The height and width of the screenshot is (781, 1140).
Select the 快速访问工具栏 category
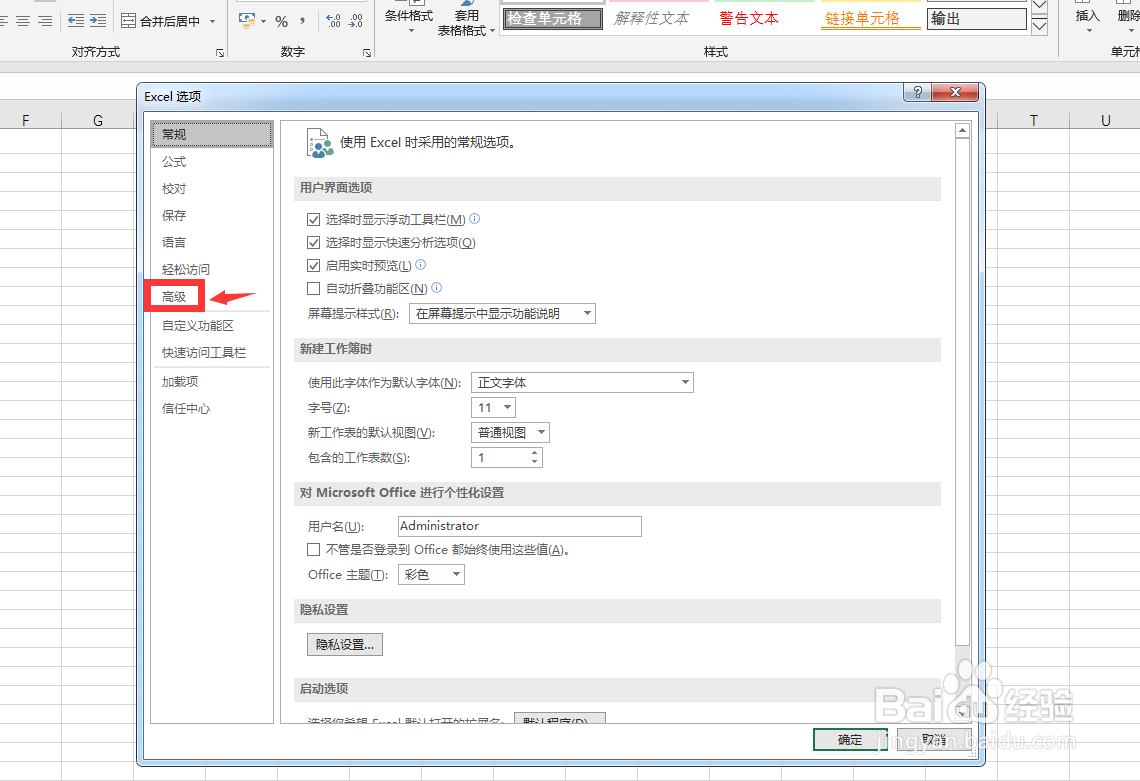point(212,353)
